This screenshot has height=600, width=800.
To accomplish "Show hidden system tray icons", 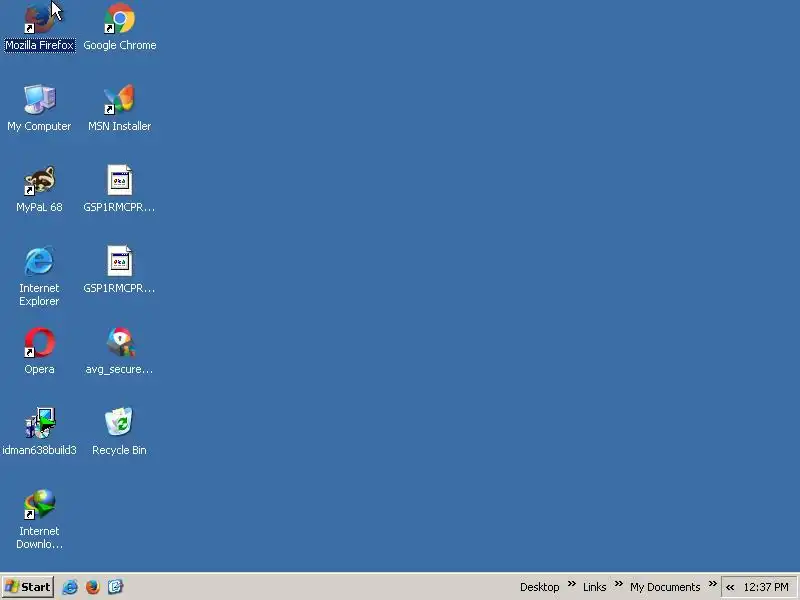I will [x=730, y=587].
